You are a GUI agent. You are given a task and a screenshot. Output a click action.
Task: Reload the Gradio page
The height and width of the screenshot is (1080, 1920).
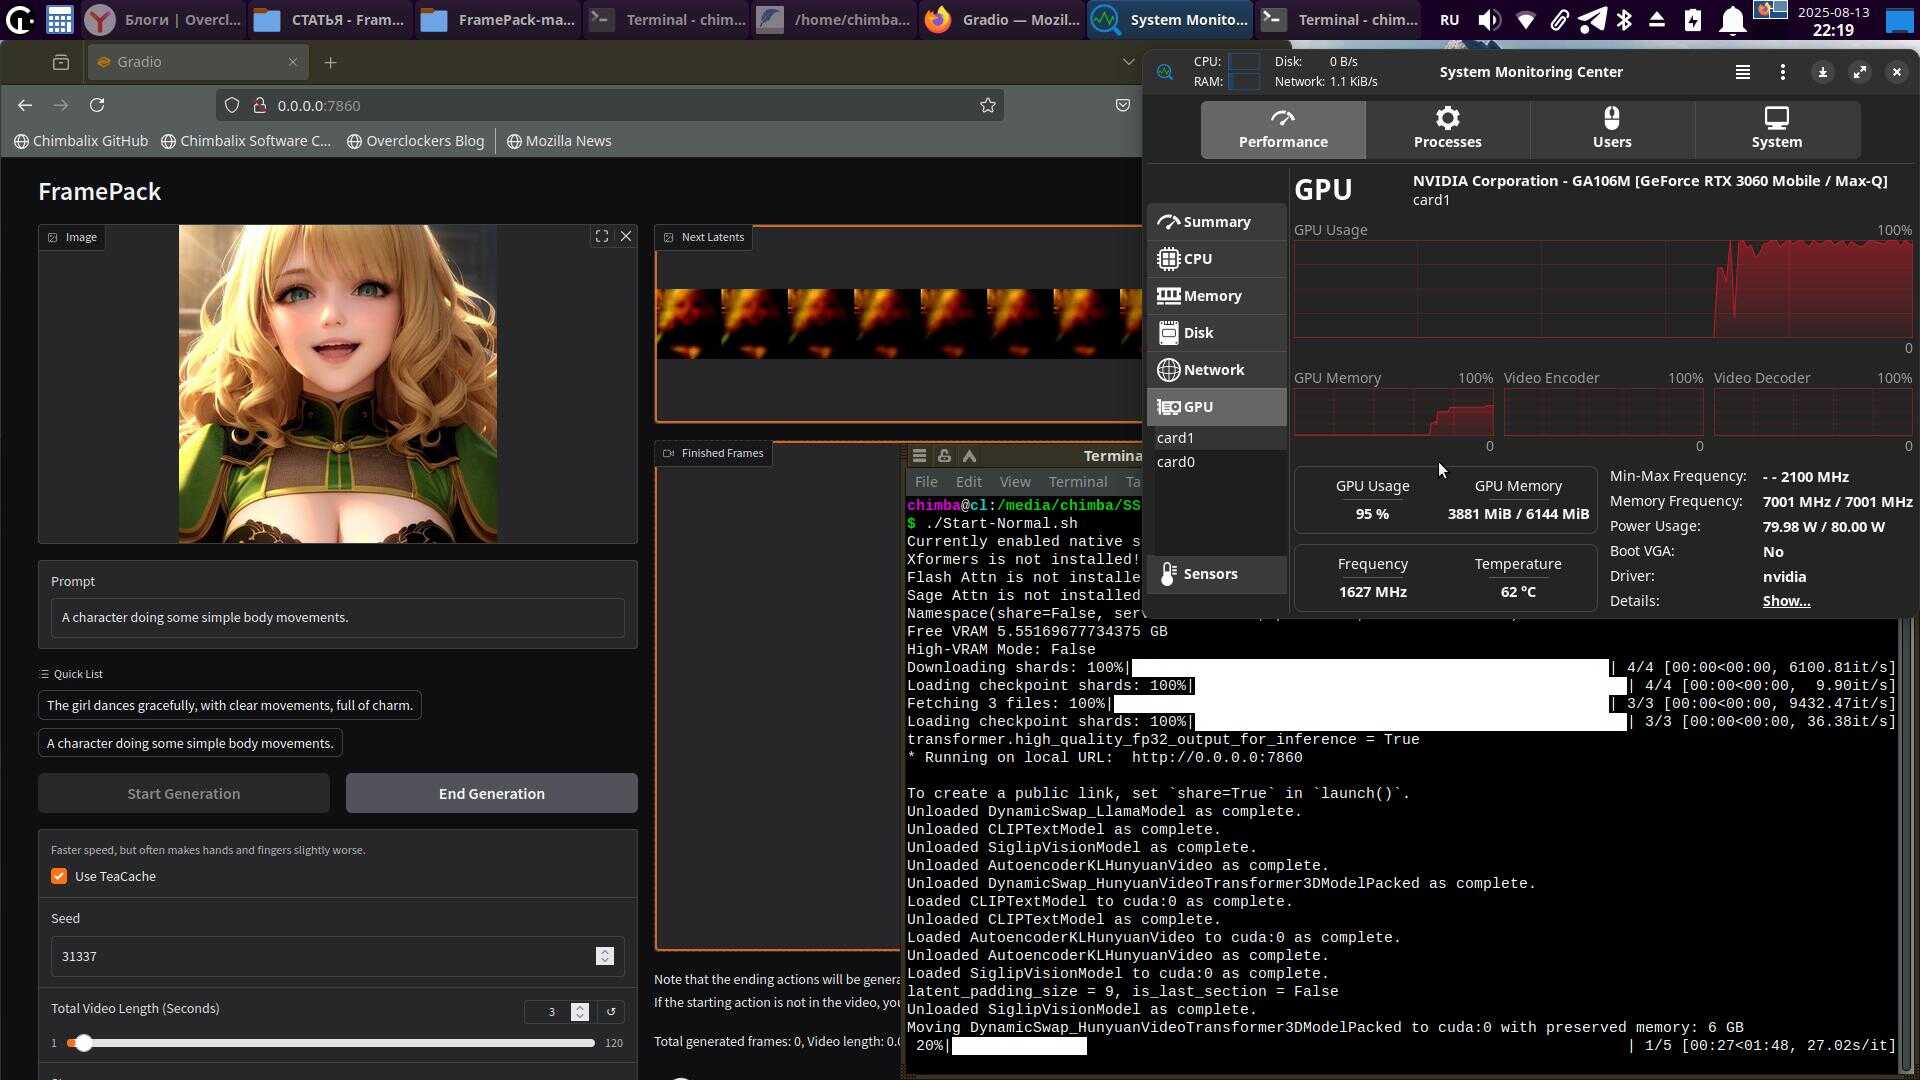coord(97,106)
